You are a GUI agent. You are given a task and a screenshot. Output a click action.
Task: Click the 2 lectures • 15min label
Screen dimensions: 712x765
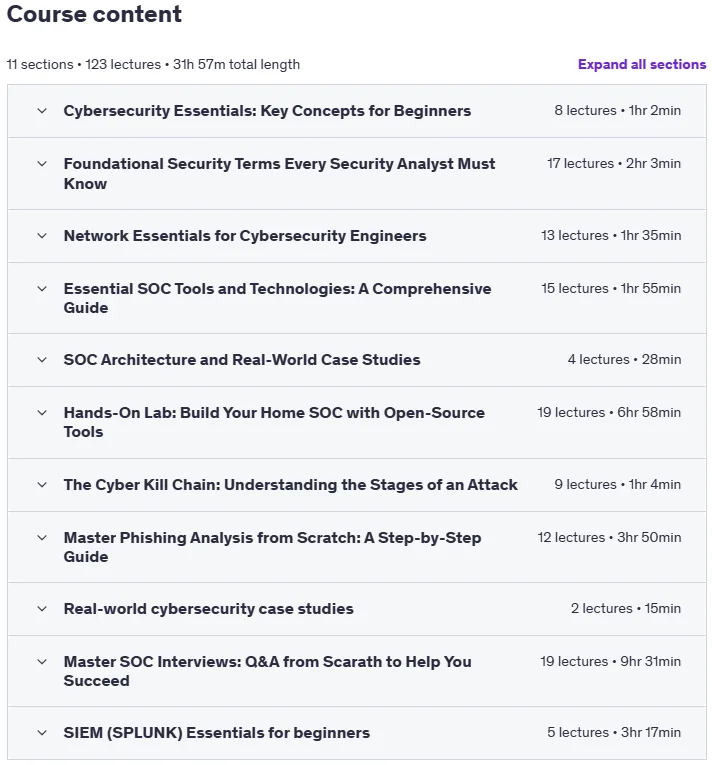626,609
